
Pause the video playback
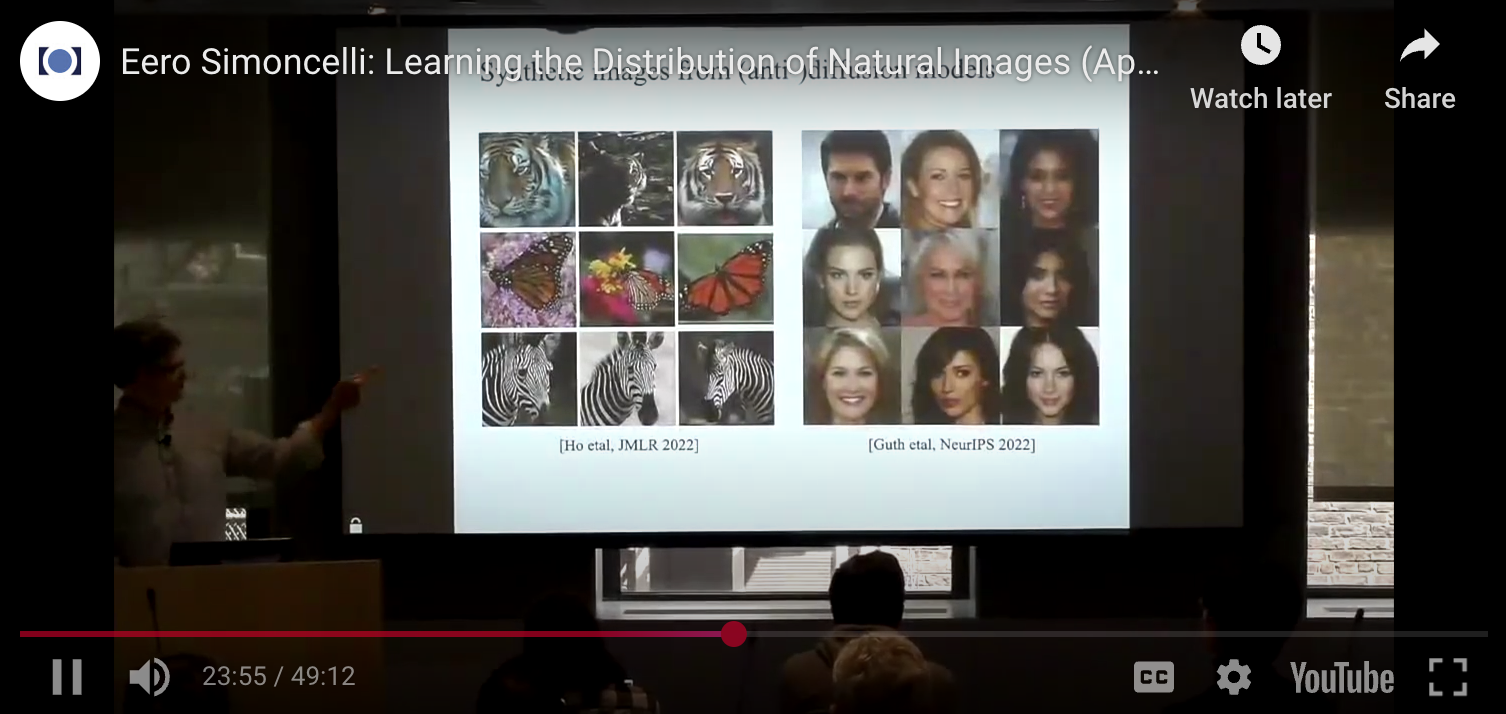coord(67,677)
